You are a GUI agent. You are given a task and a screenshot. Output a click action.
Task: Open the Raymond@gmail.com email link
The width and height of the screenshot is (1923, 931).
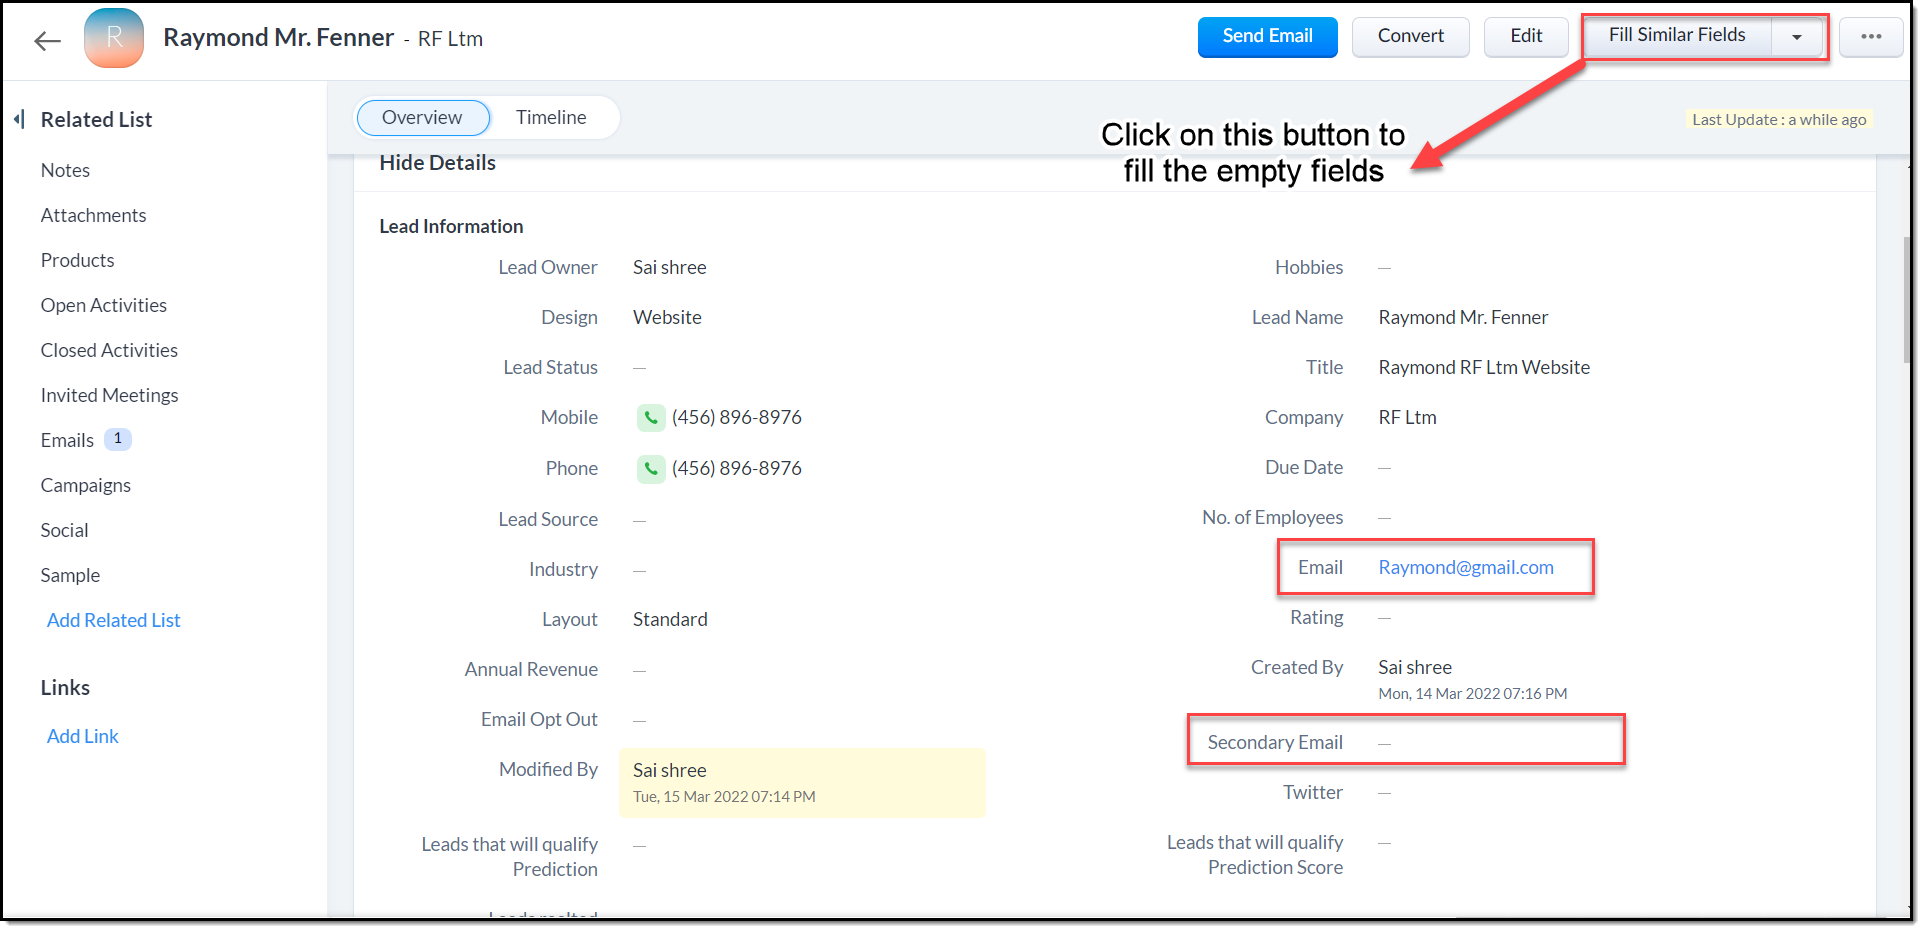click(x=1465, y=568)
